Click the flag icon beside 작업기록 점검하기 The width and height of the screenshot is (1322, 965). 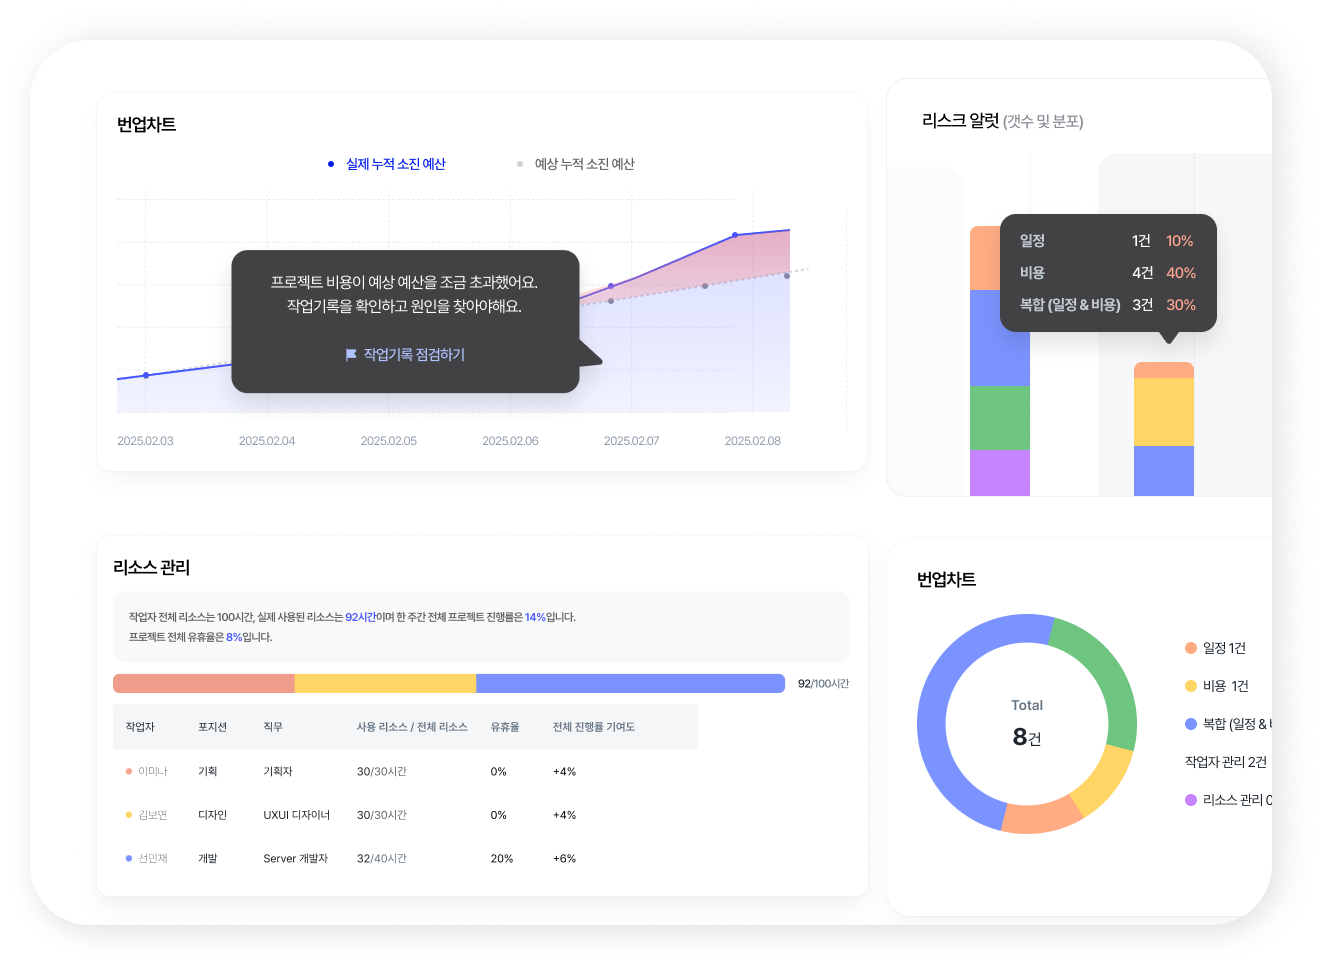coord(351,355)
